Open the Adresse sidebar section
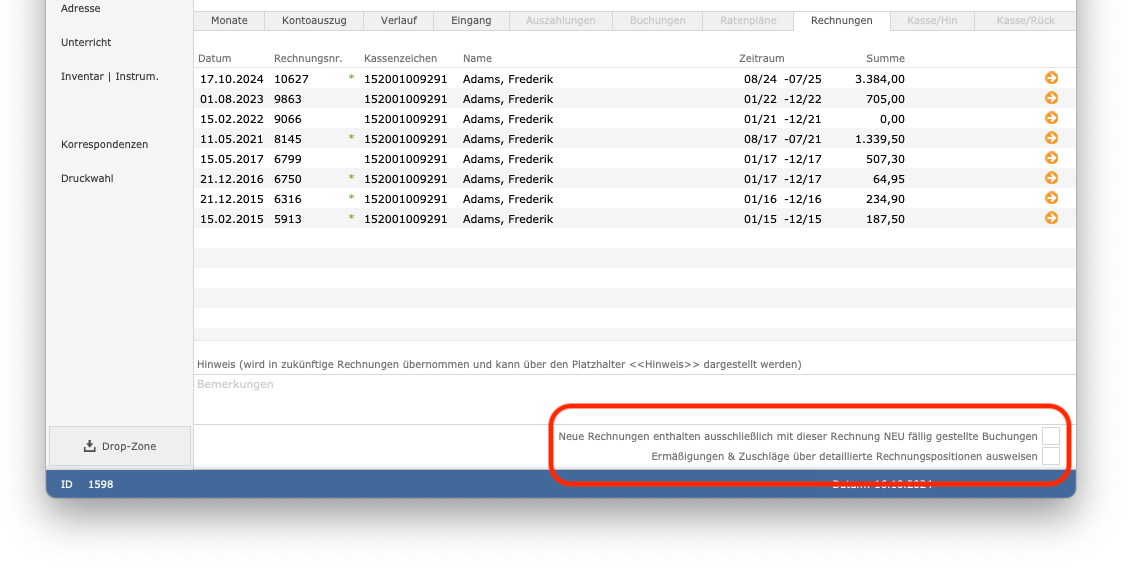1132x572 pixels. pos(81,9)
